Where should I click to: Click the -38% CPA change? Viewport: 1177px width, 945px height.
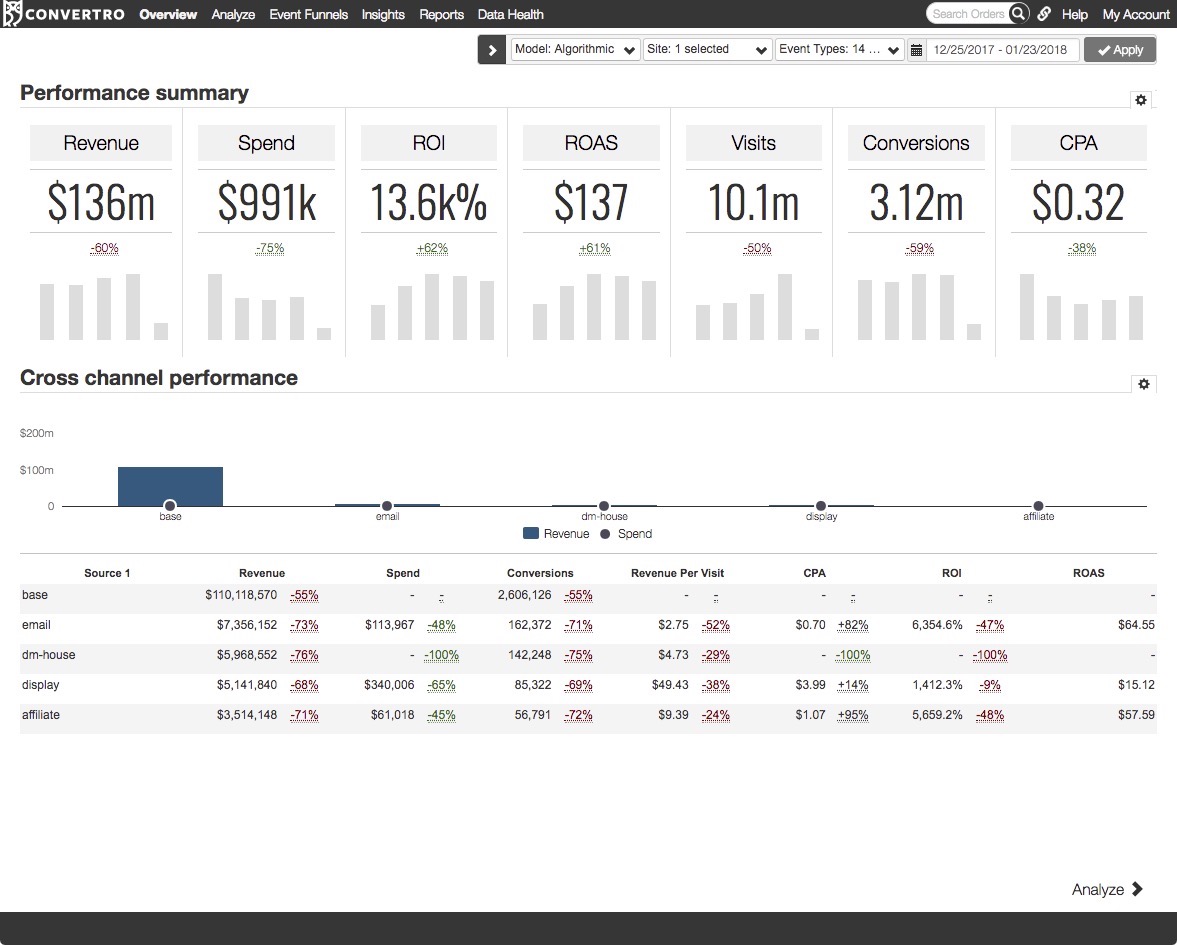pos(1082,248)
